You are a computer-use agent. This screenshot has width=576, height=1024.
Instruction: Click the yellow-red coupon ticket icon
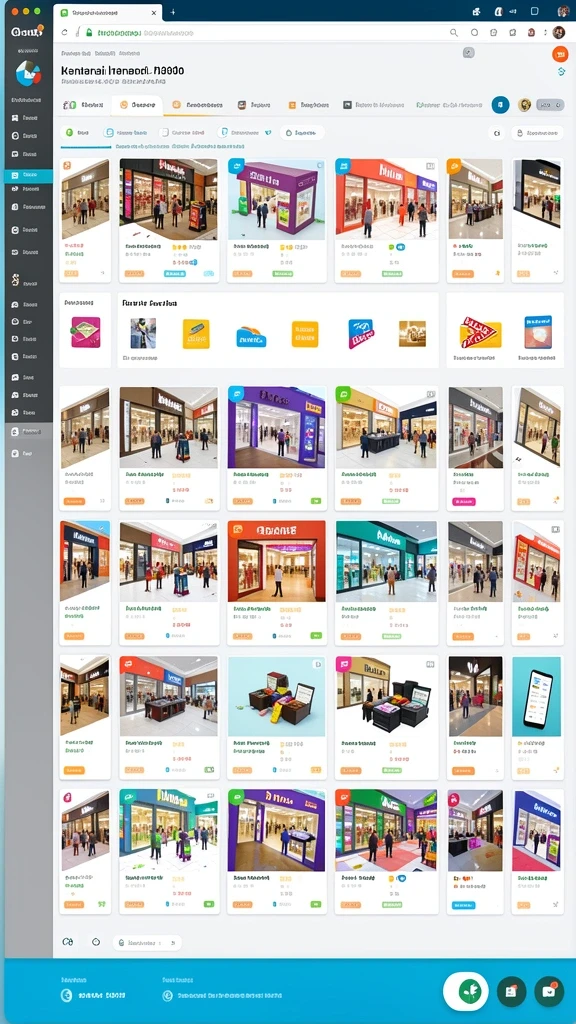pos(481,332)
